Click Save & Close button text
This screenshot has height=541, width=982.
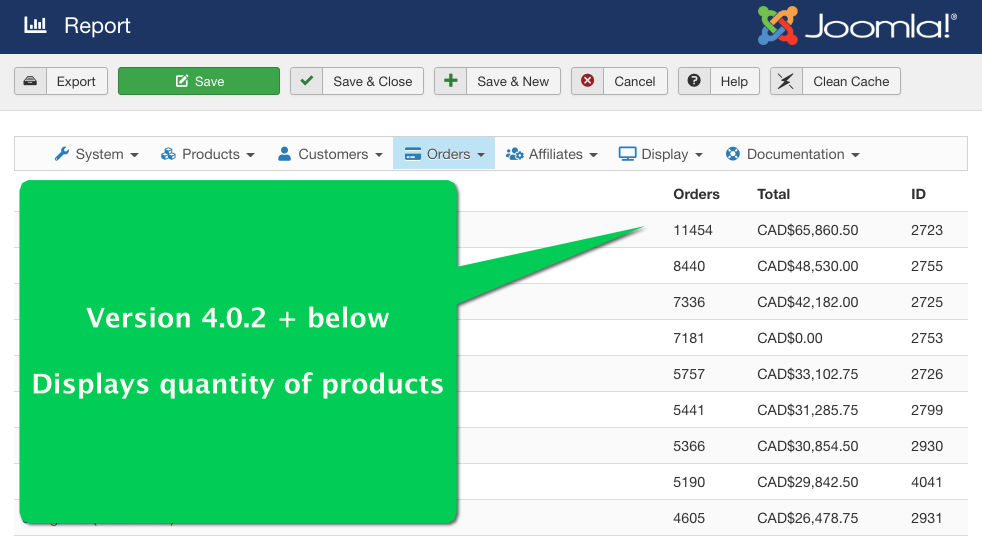point(373,81)
